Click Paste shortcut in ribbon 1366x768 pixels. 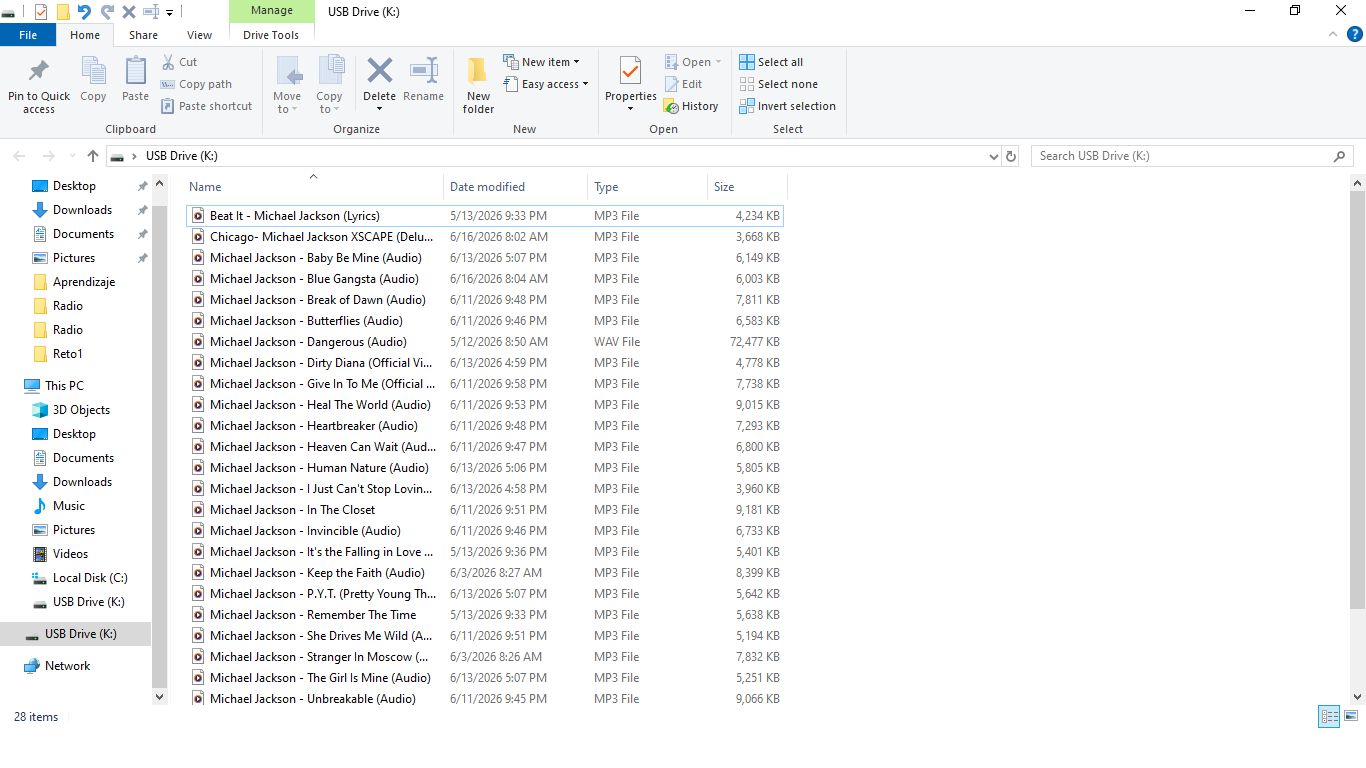click(206, 106)
